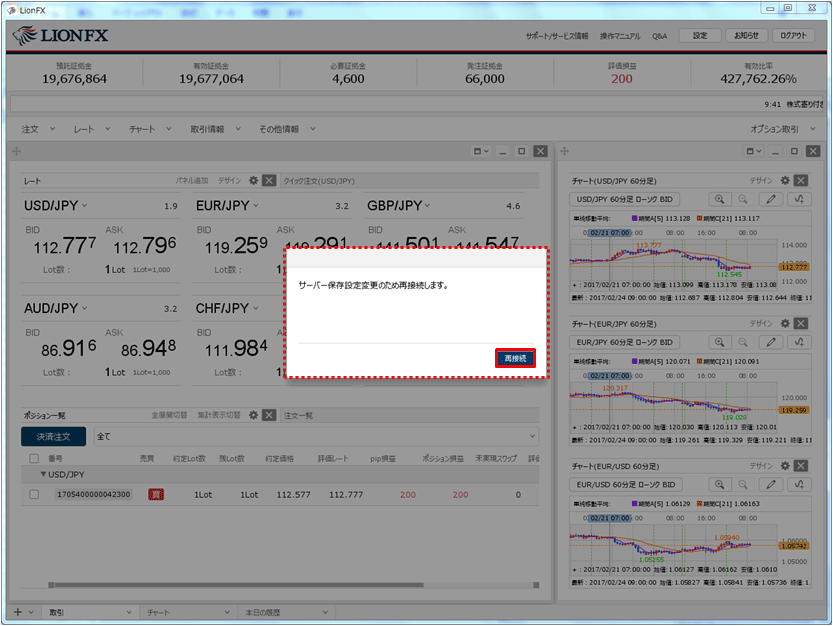Image resolution: width=833 pixels, height=626 pixels.
Task: Zoom in on EUR/JPY chart
Action: click(x=719, y=342)
